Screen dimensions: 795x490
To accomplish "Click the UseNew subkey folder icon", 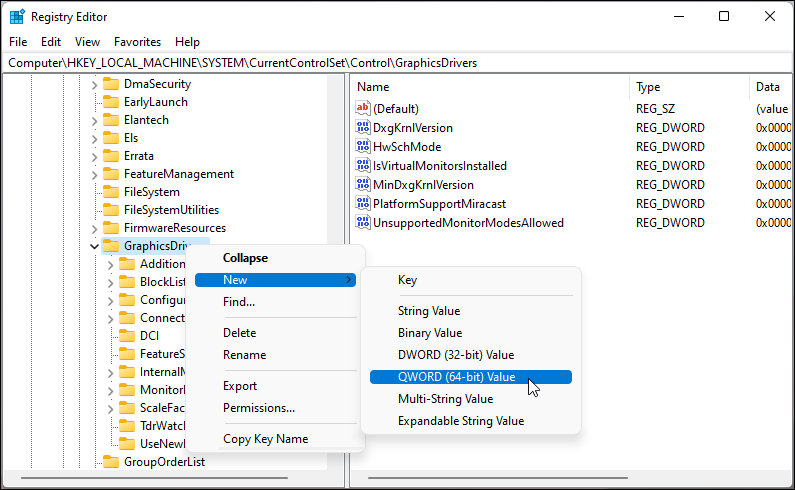I will pyautogui.click(x=127, y=444).
